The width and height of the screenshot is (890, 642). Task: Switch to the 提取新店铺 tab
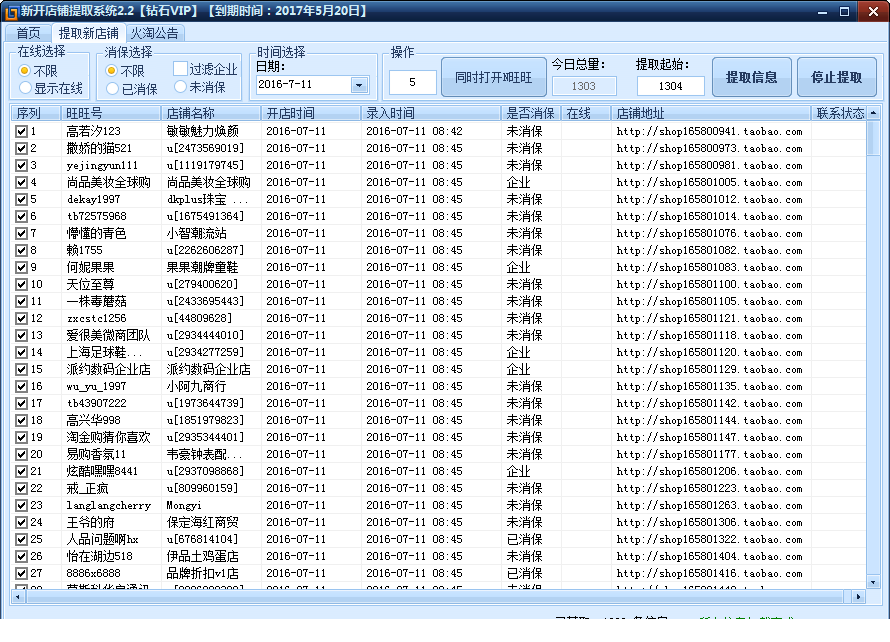point(89,33)
